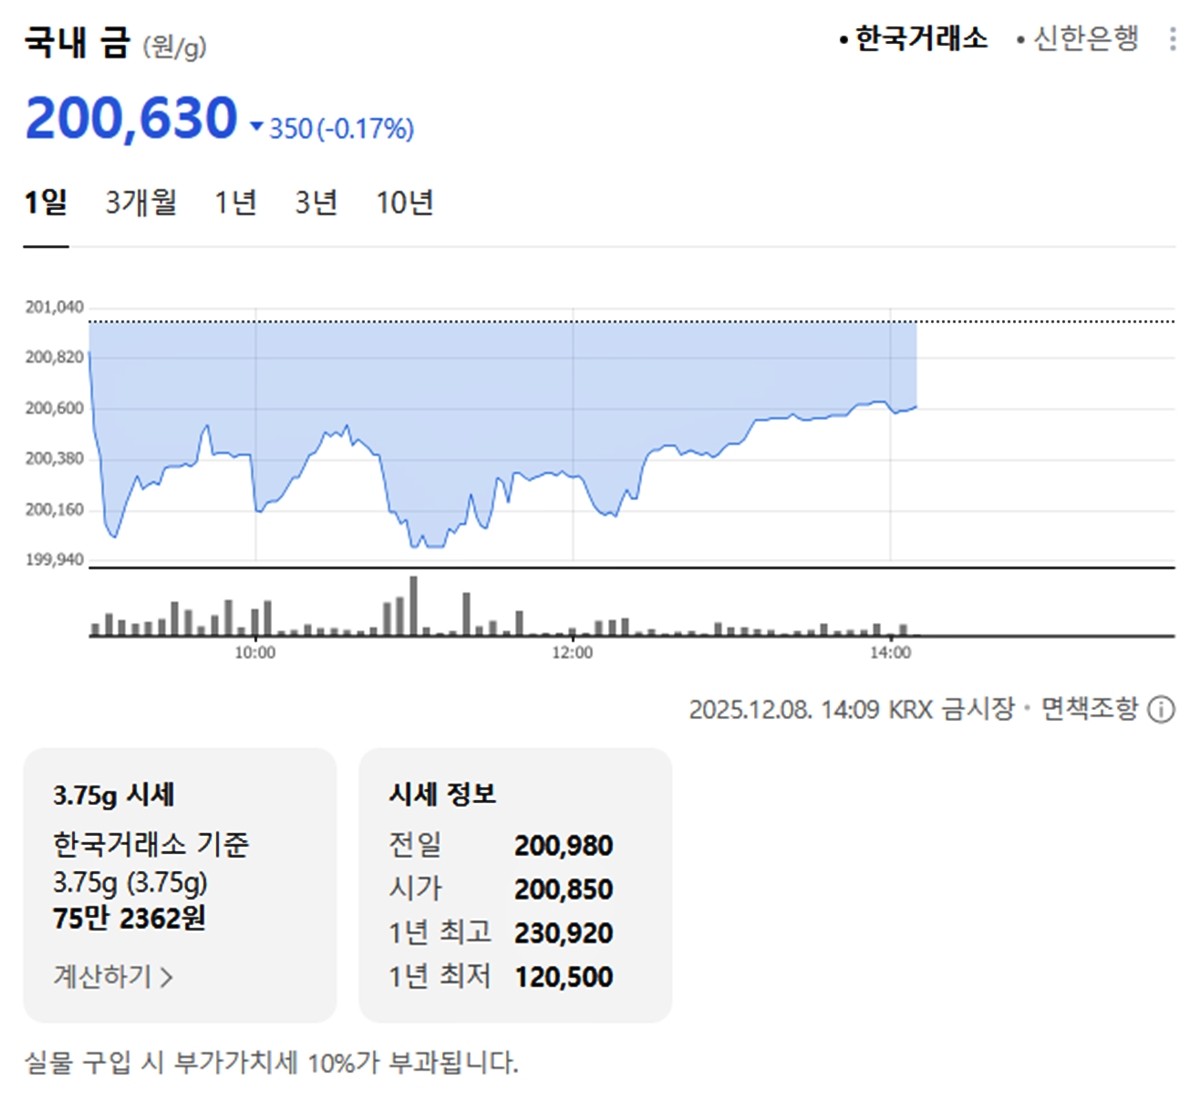Click the 1년 최고 value 230,920
The width and height of the screenshot is (1200, 1102).
[x=563, y=933]
